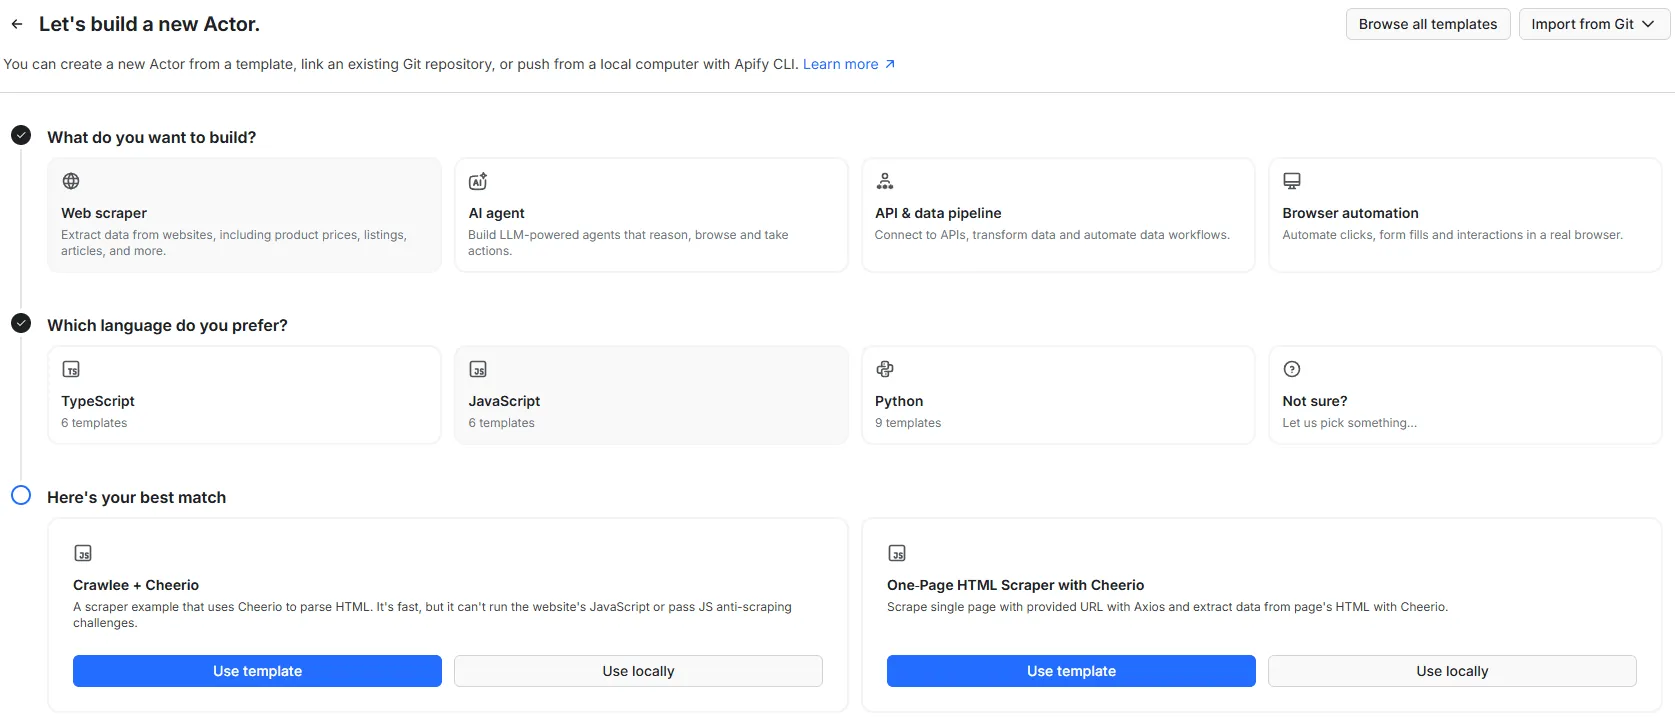This screenshot has width=1675, height=717.
Task: Select the Browser automation card
Action: coord(1465,215)
